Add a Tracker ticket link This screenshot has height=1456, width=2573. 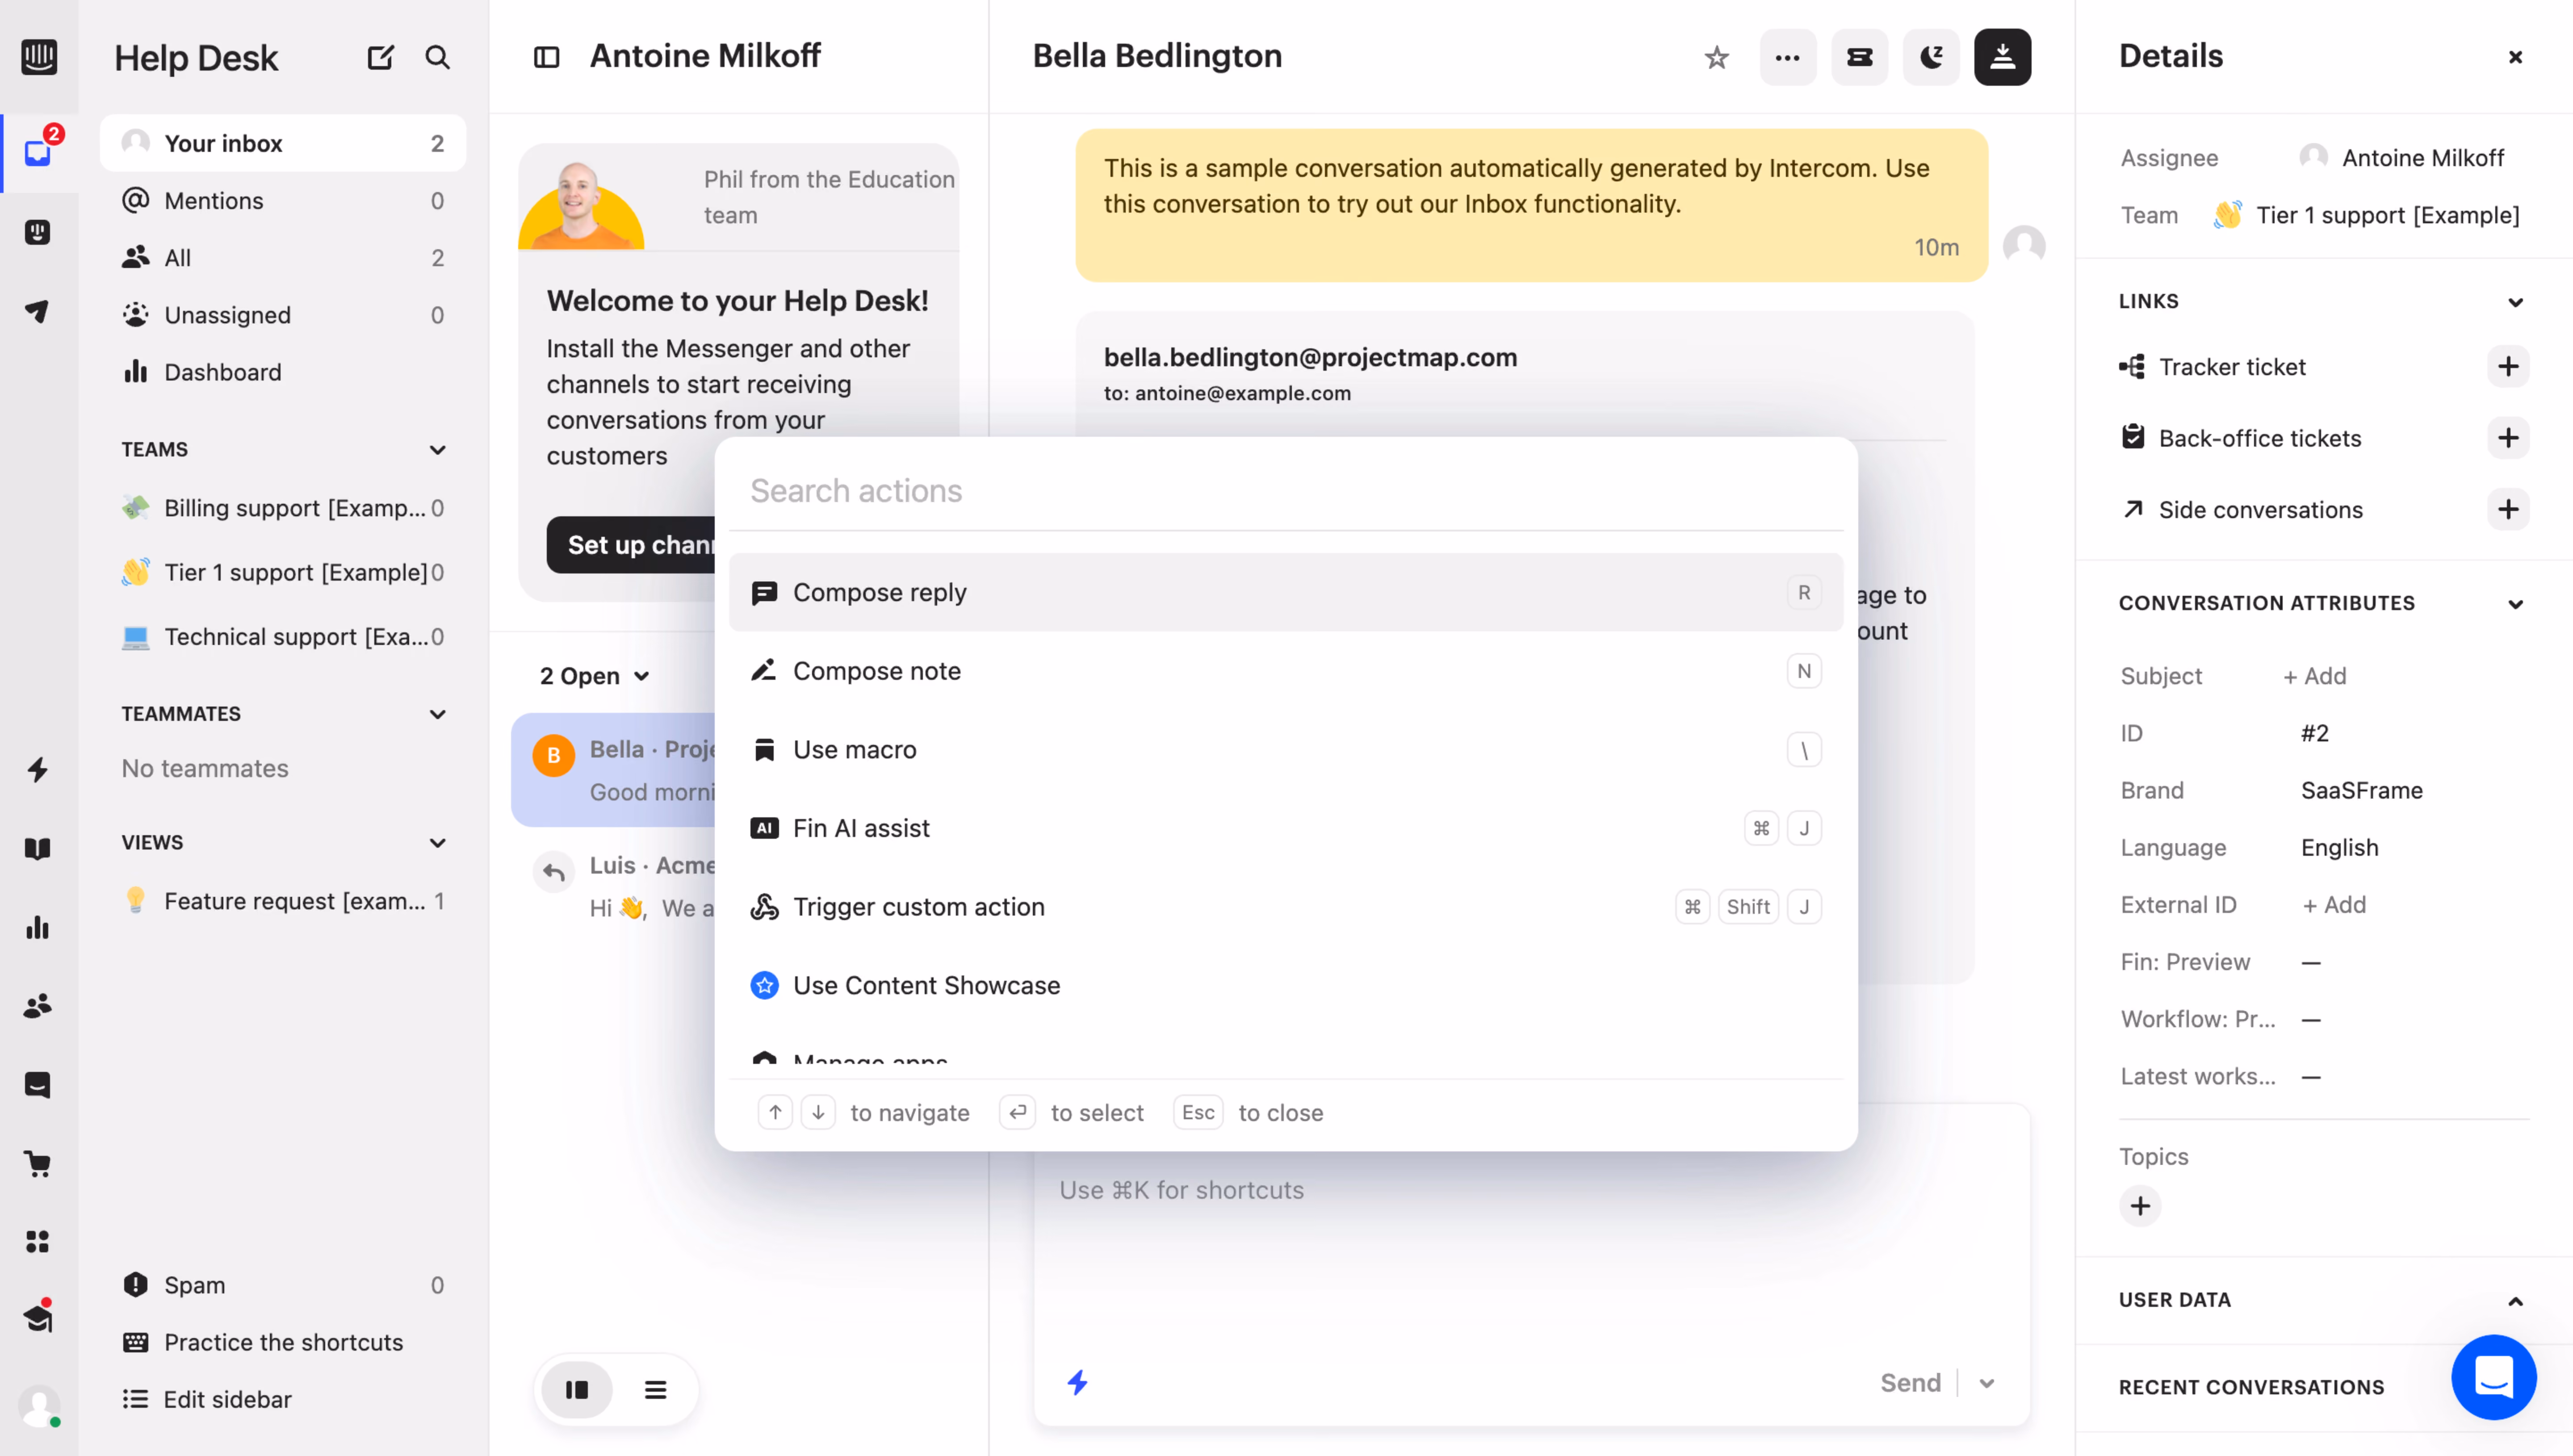pyautogui.click(x=2507, y=367)
